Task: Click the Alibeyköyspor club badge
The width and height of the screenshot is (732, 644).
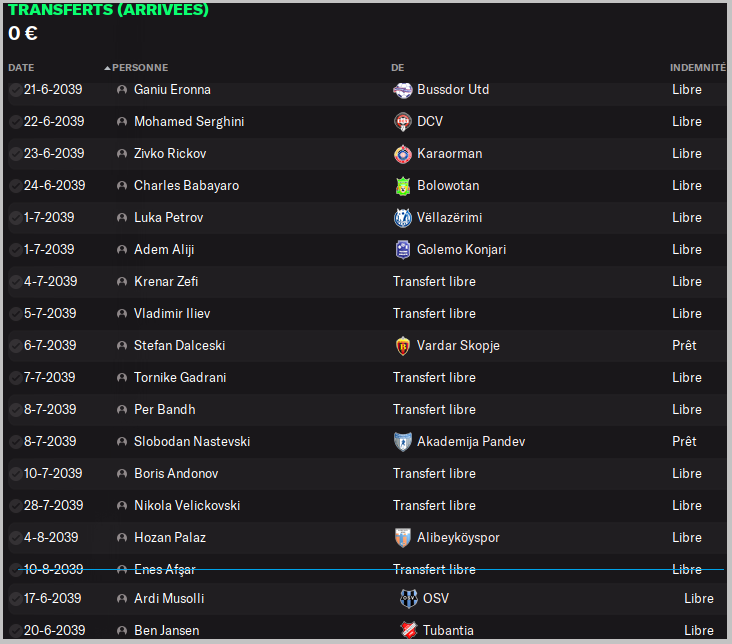Action: (402, 538)
